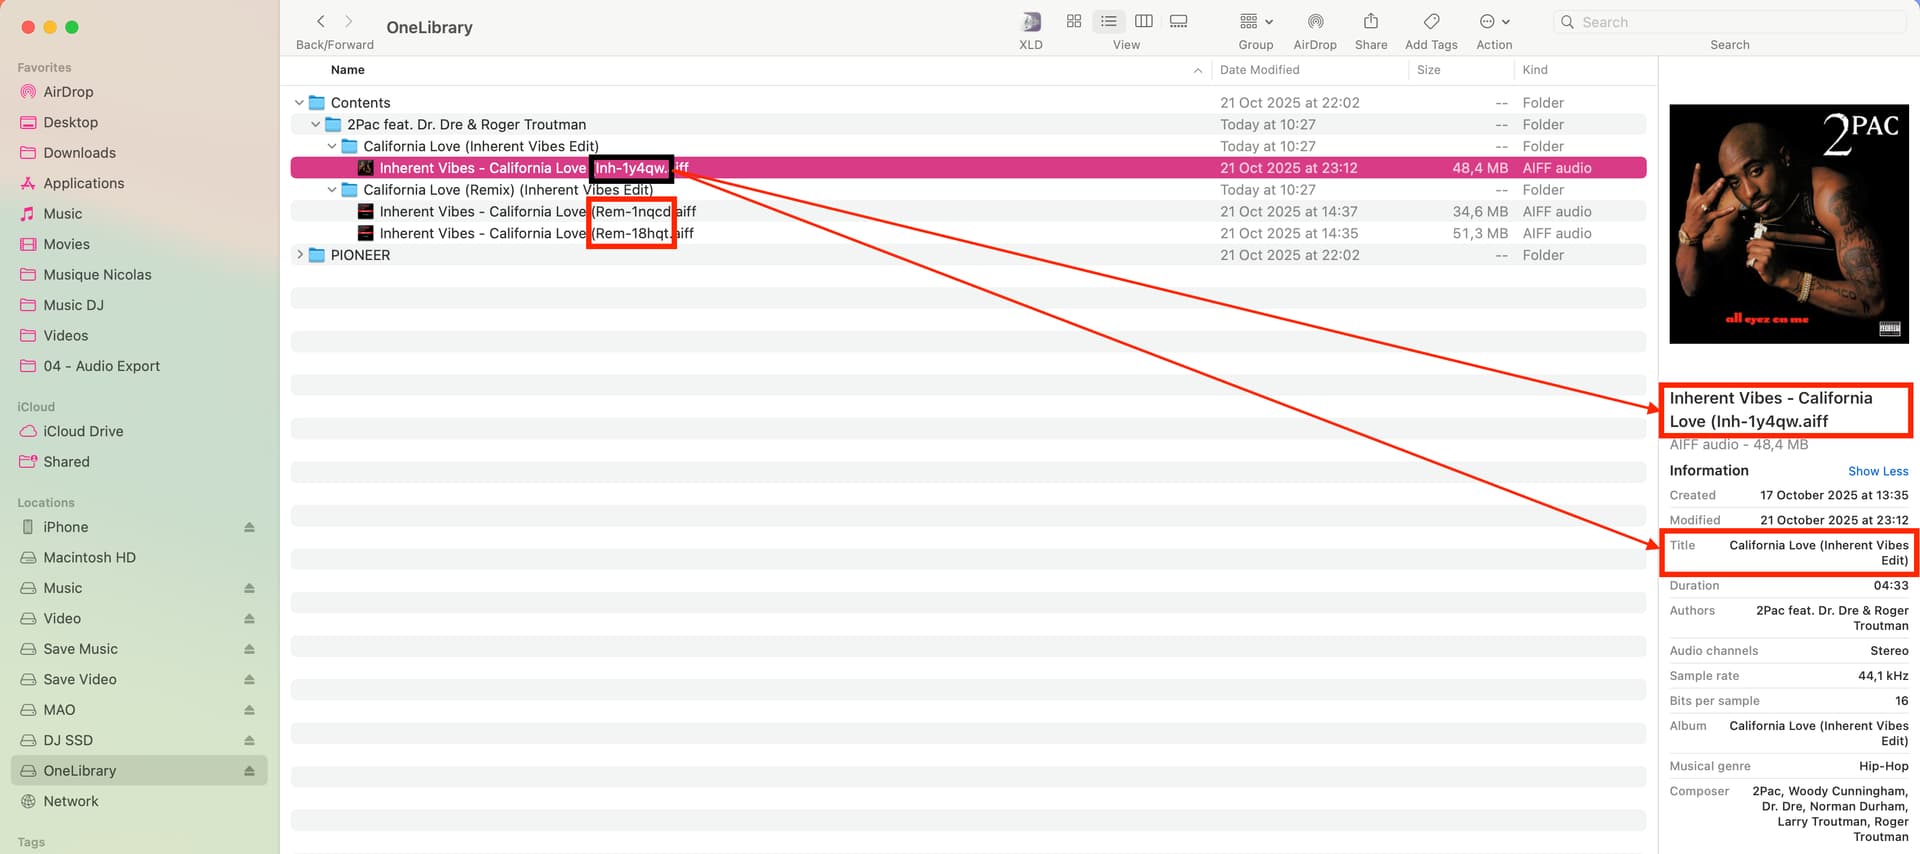Switch to icon grid view
The height and width of the screenshot is (854, 1920).
click(1074, 21)
